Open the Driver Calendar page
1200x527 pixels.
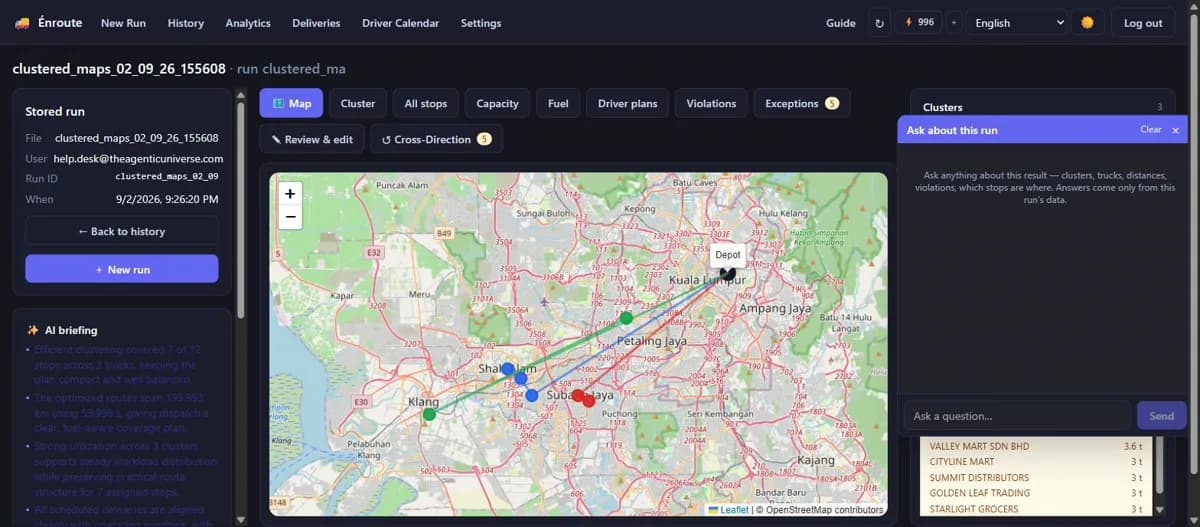point(400,23)
